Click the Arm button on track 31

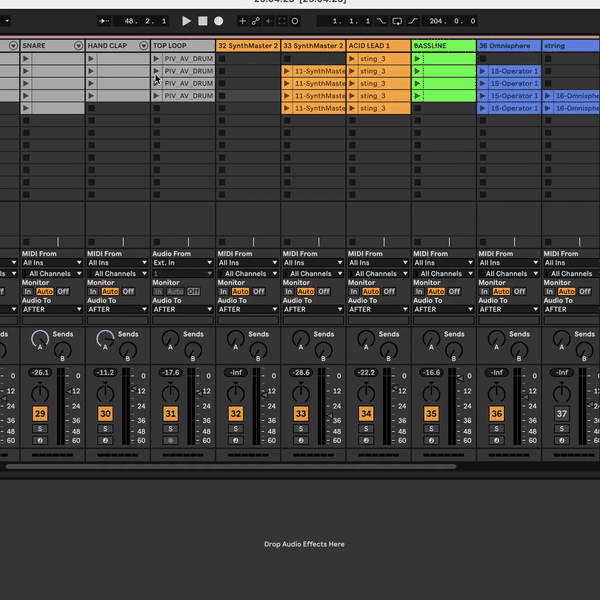170,440
